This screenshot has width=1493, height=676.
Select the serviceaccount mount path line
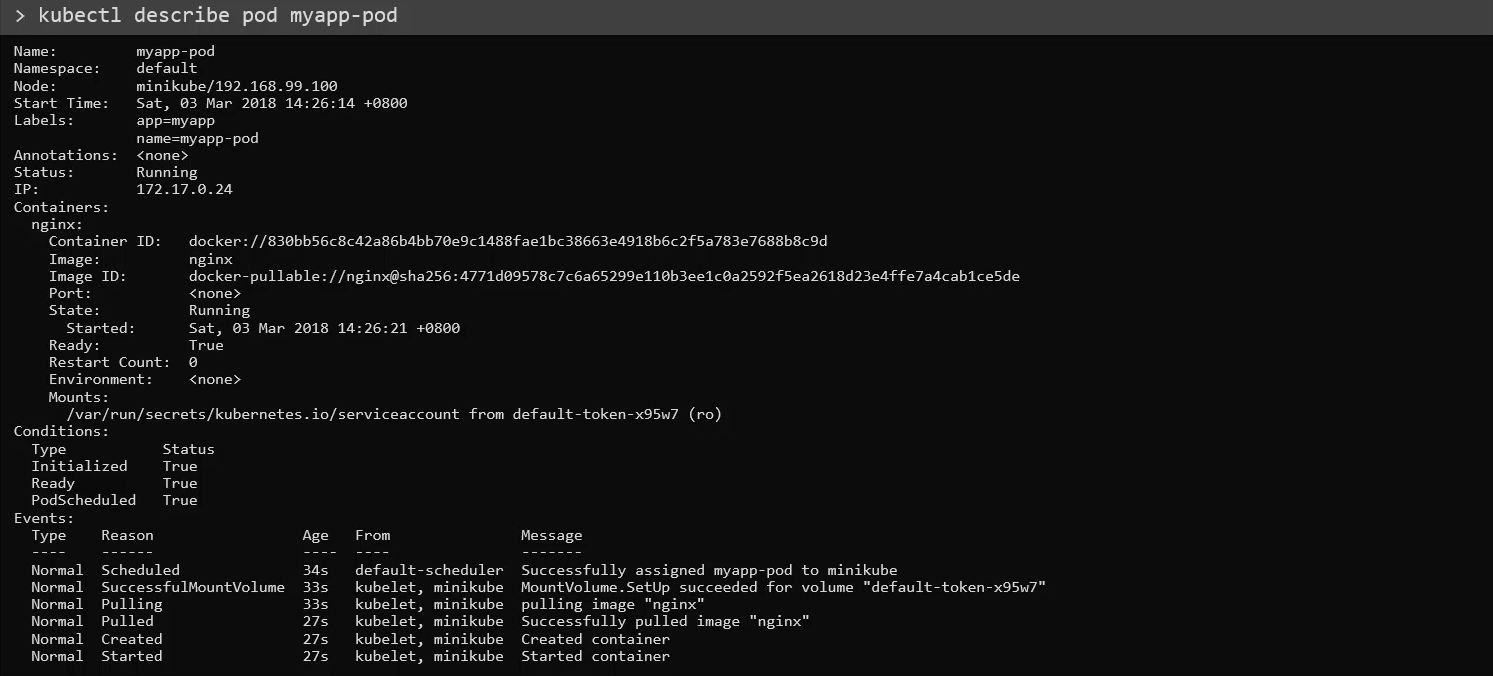coord(393,414)
